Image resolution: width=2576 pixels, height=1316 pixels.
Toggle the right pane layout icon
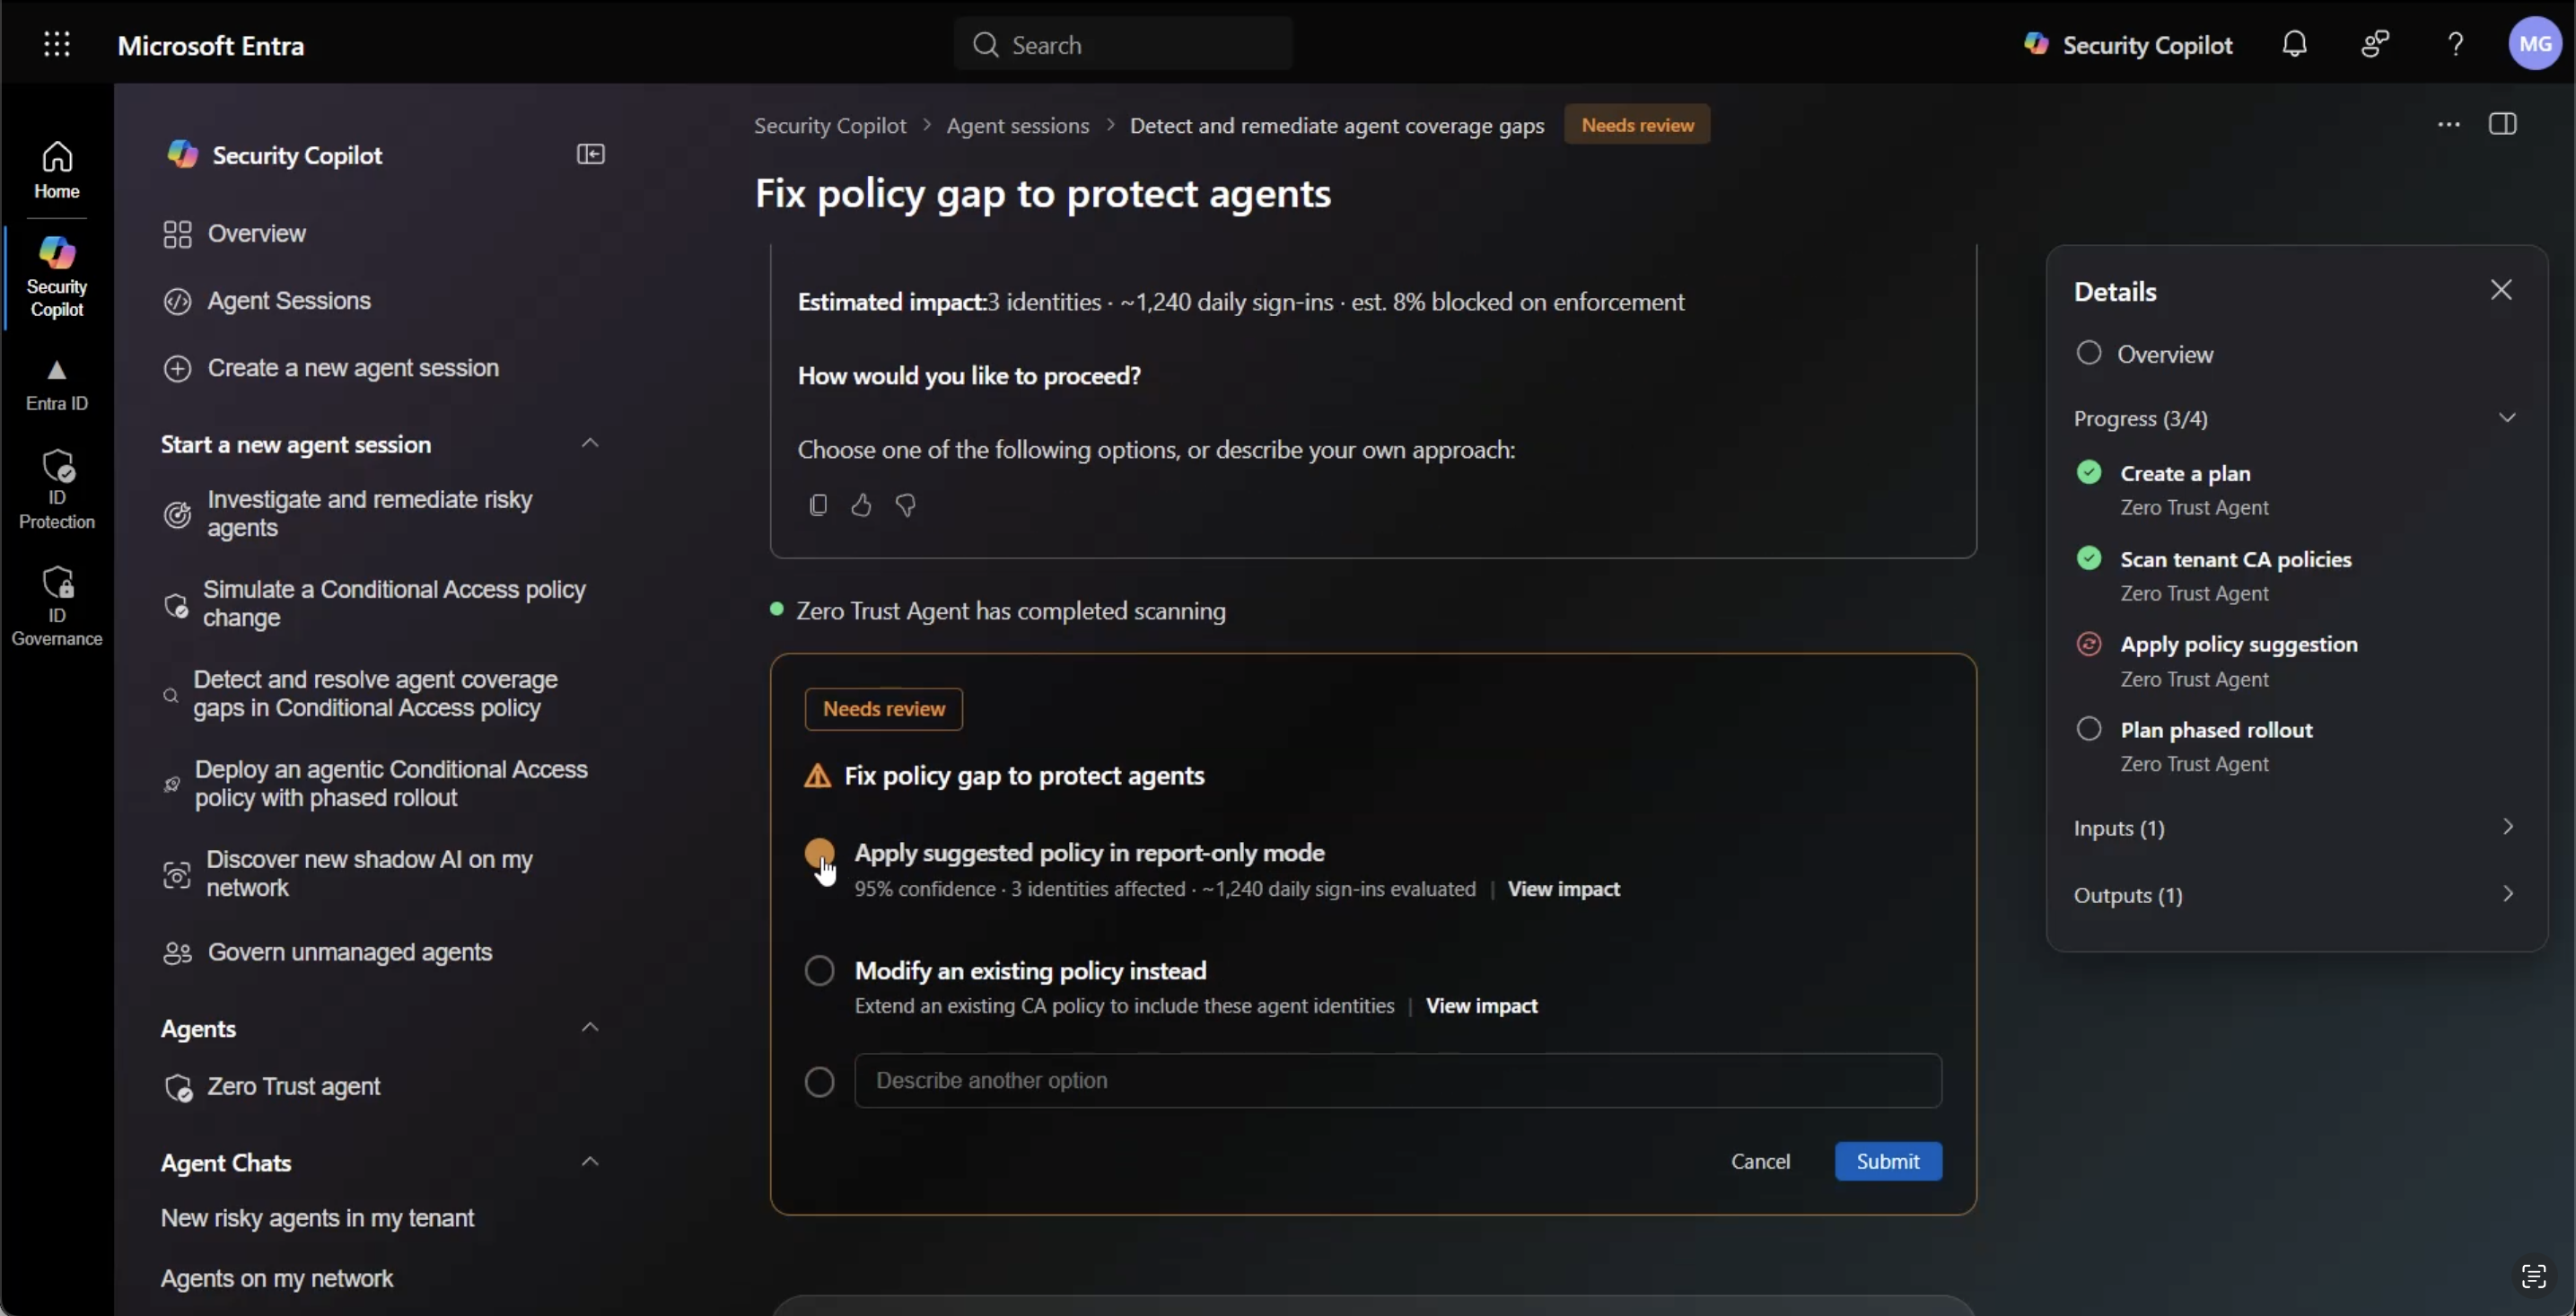2502,124
